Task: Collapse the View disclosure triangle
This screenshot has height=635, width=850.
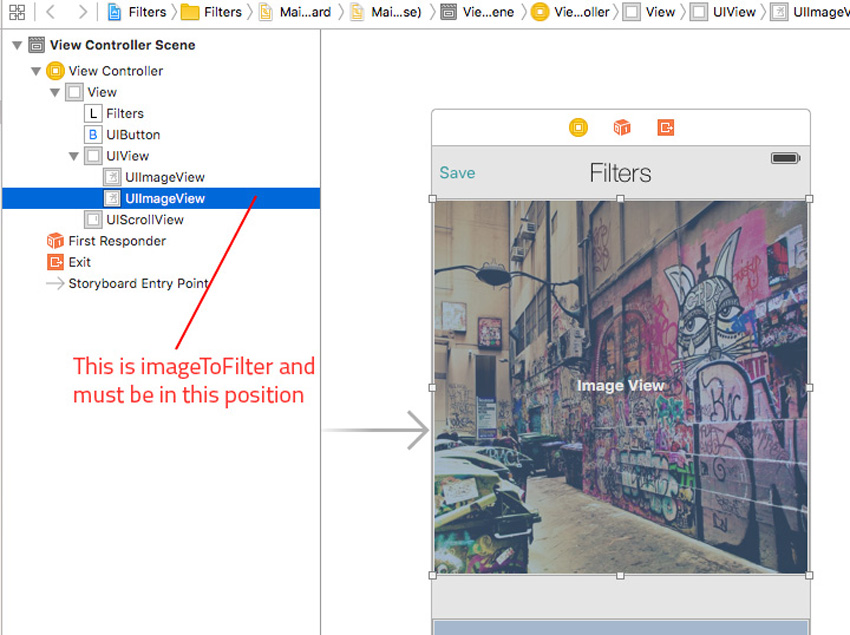Action: pyautogui.click(x=55, y=92)
